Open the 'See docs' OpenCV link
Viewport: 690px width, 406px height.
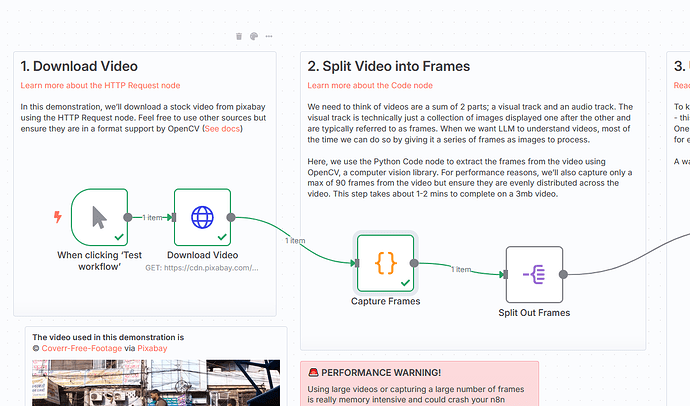[222, 129]
